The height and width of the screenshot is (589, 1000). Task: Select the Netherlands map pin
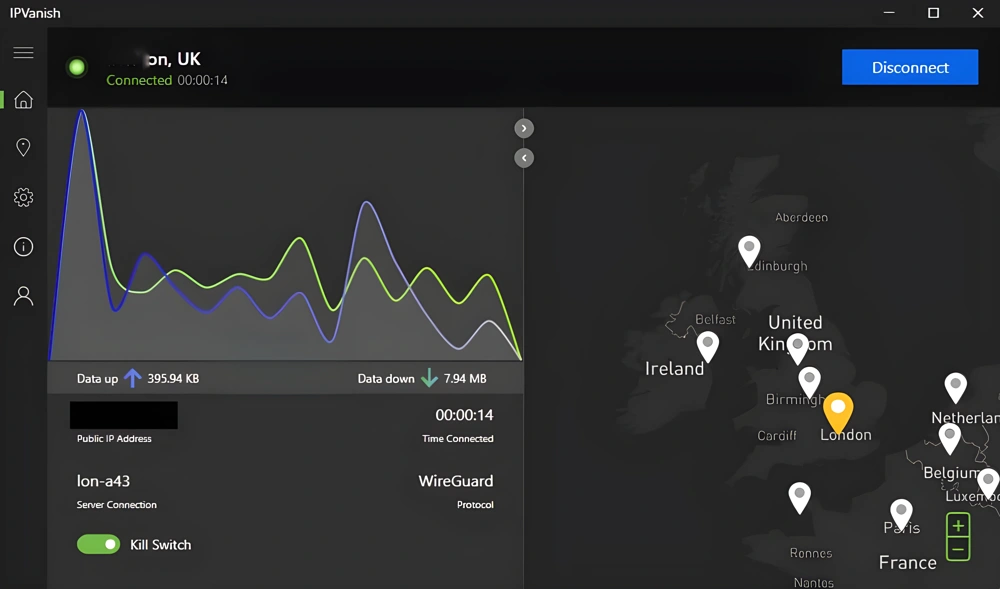coord(955,388)
